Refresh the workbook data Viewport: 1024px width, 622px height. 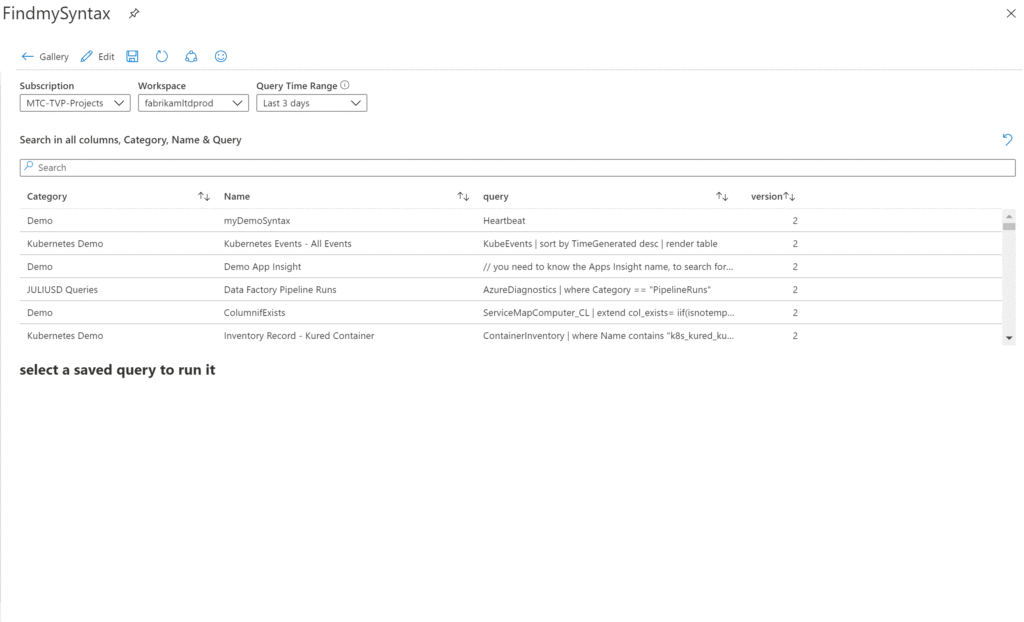tap(161, 56)
